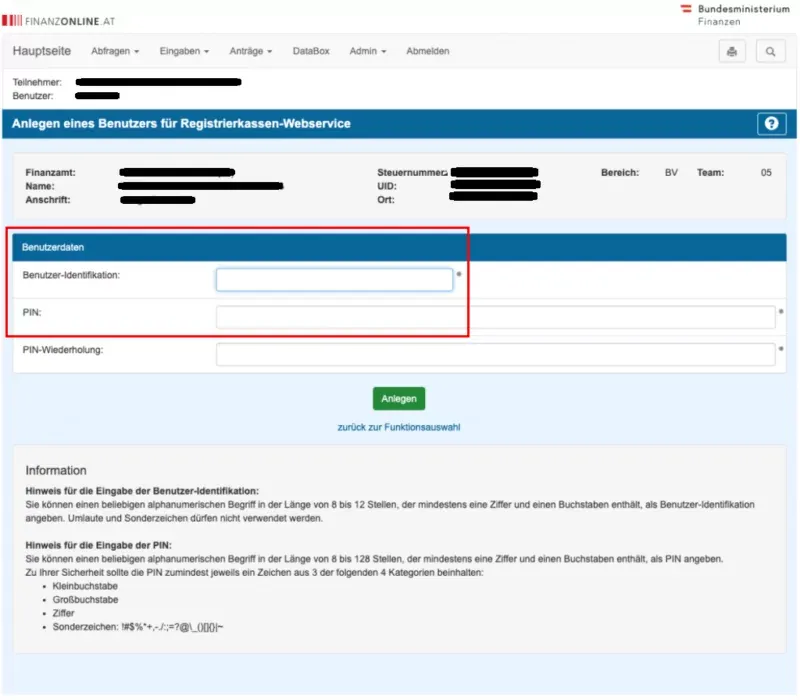The height and width of the screenshot is (700, 800).
Task: Log out via Abmelden
Action: (428, 51)
